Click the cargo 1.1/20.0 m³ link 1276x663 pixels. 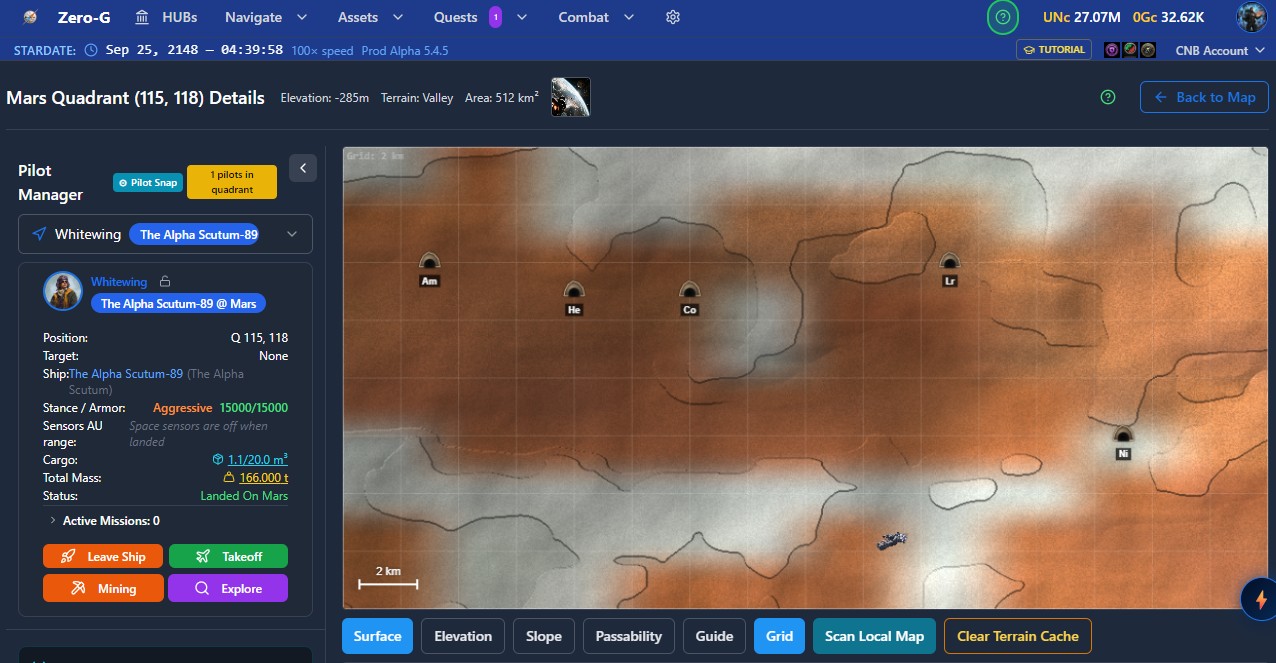coord(258,460)
